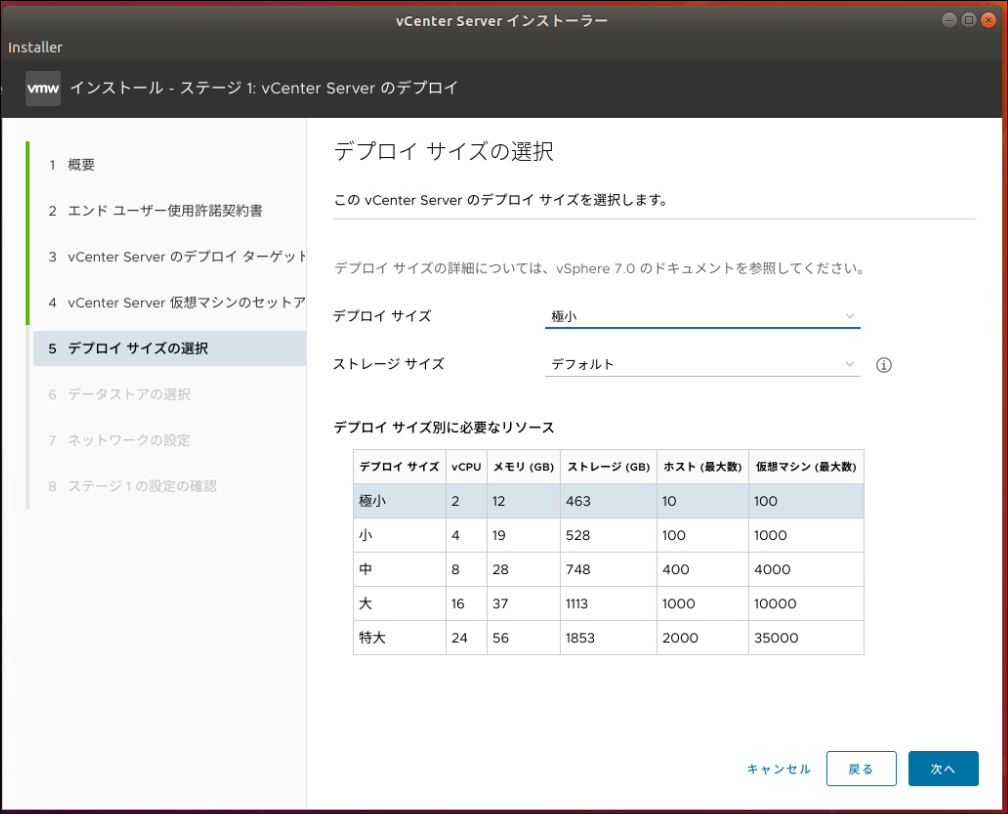
Task: Minimize the vCenter Server installer window
Action: (x=950, y=20)
